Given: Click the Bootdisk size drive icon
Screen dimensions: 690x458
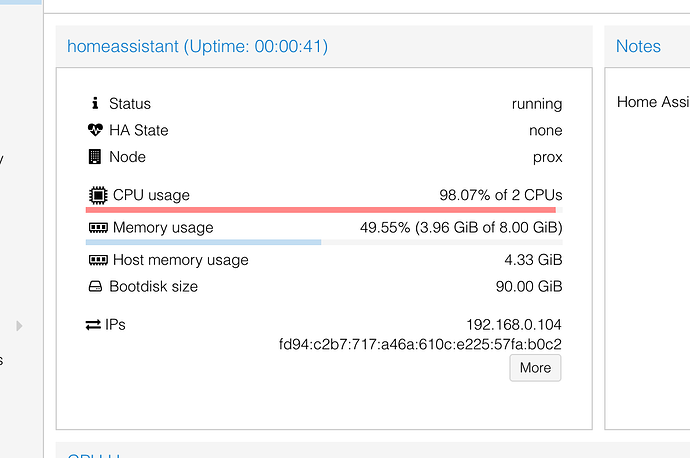Looking at the screenshot, I should (x=95, y=286).
